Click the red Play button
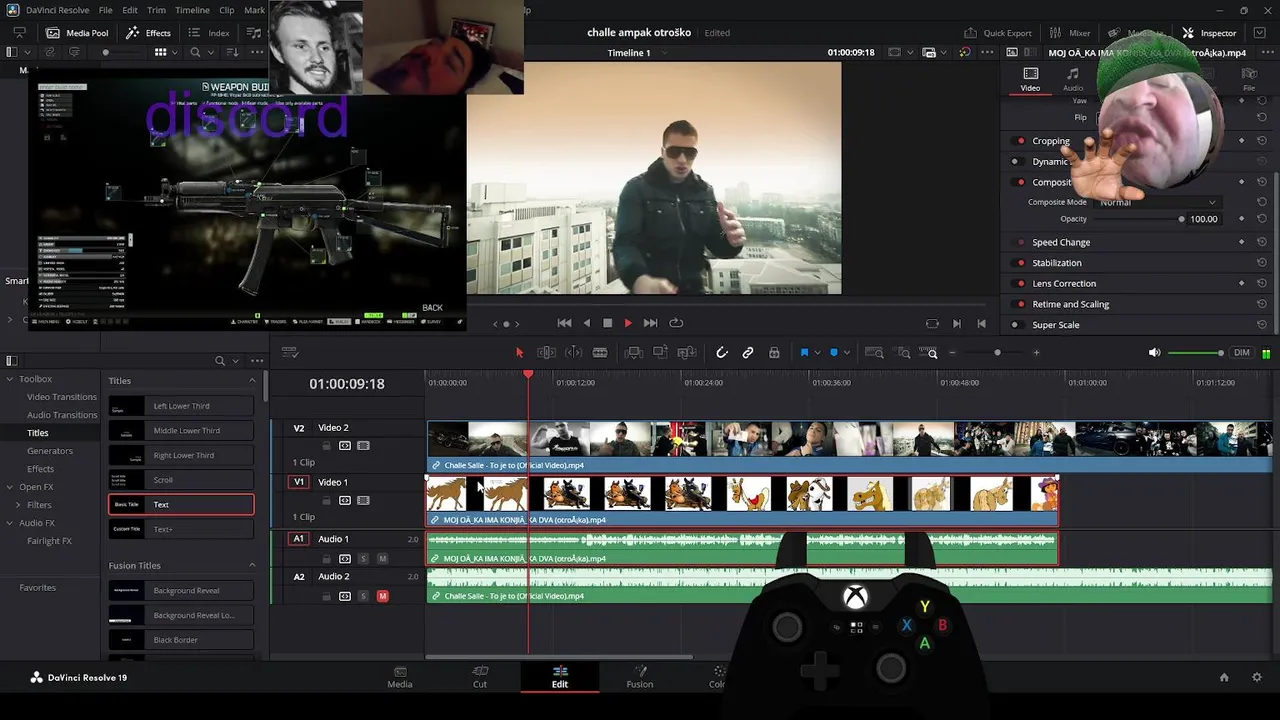 tap(628, 323)
